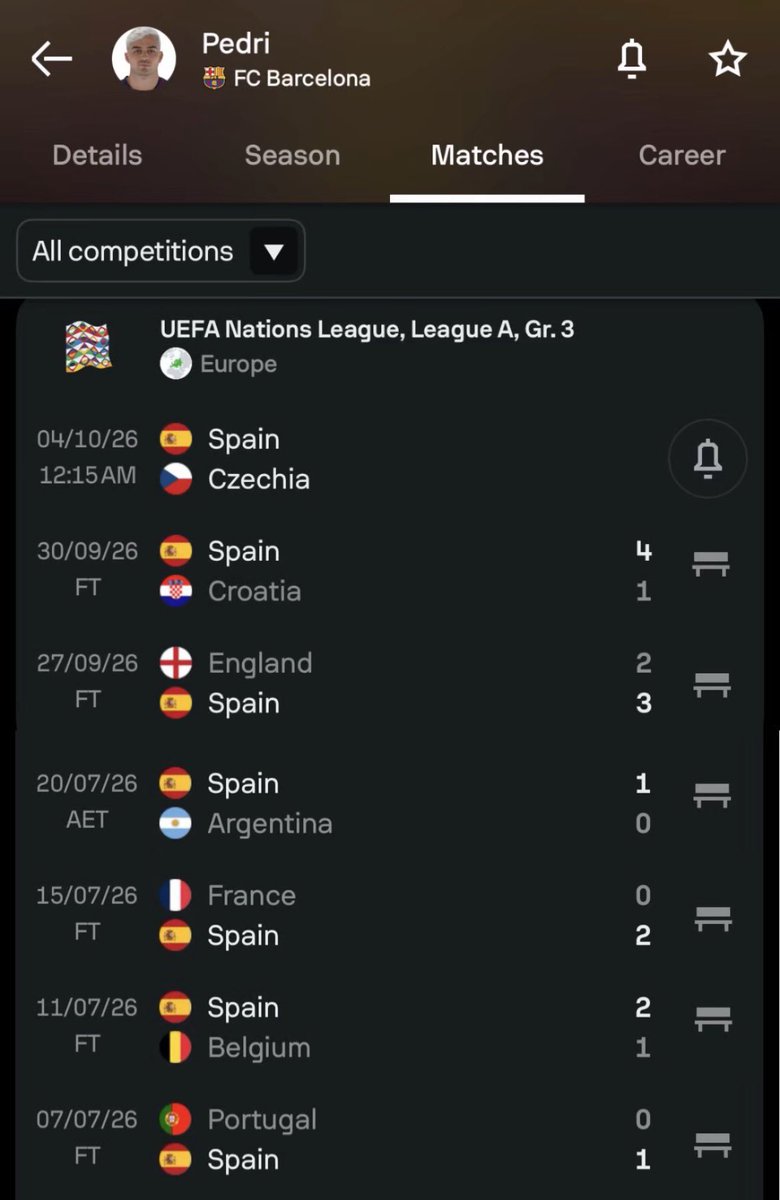Toggle notifications bell for Pedri in header
Screen dimensions: 780x1200
[x=632, y=60]
